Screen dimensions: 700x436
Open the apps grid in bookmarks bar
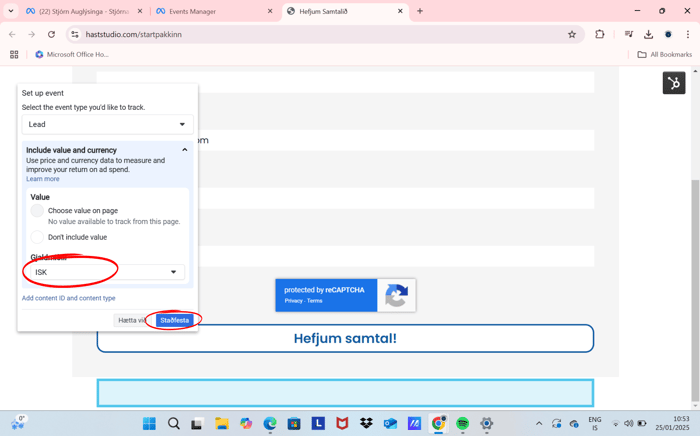14,54
